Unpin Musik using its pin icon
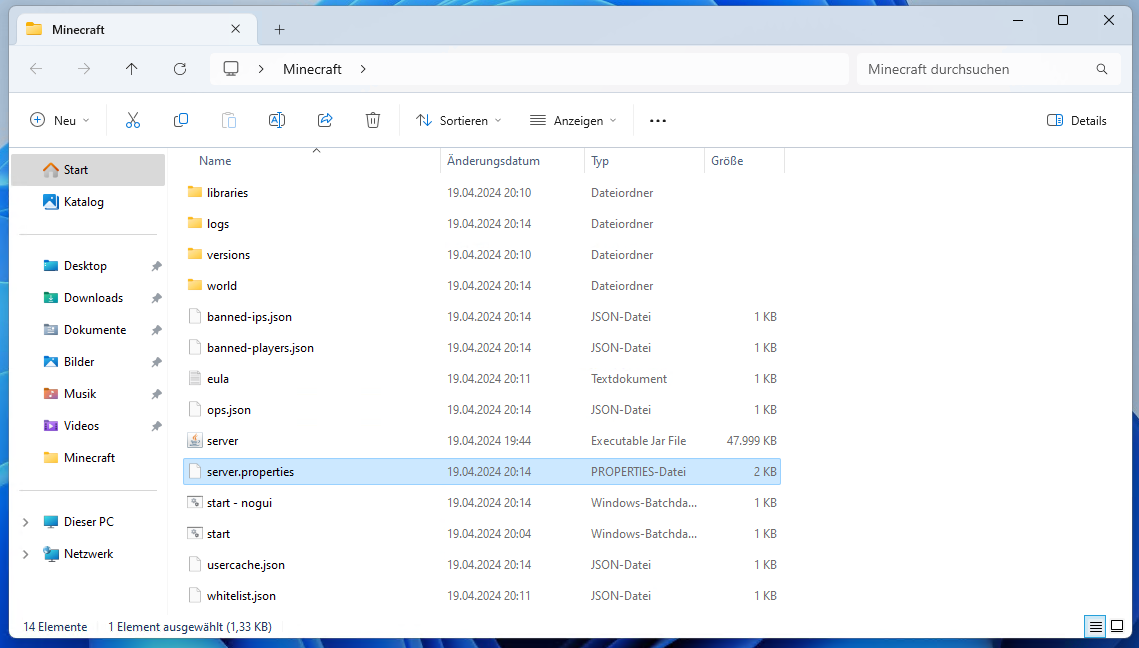This screenshot has height=648, width=1139. click(x=156, y=394)
